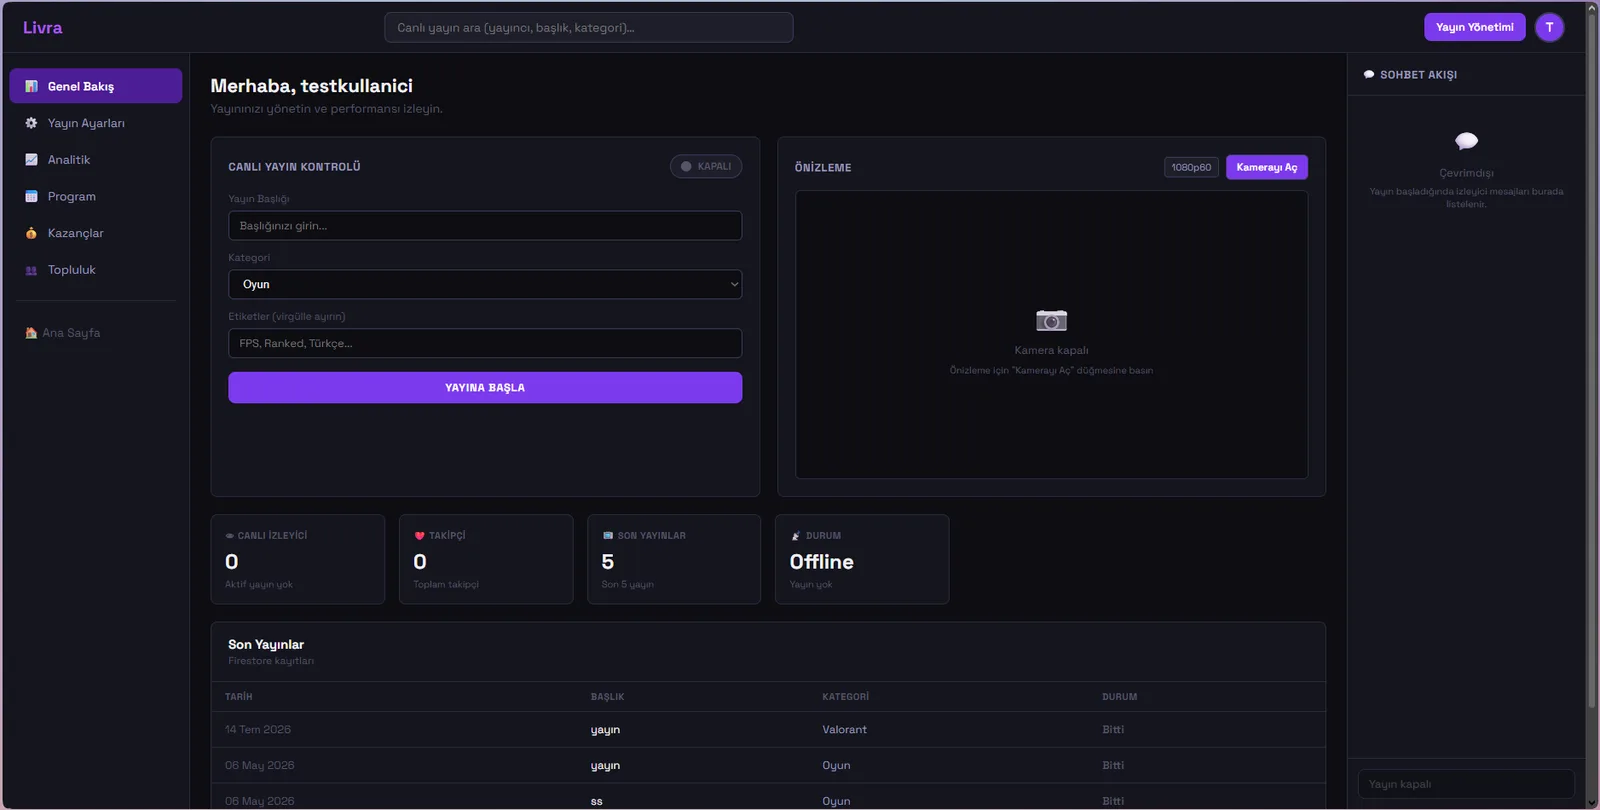Click Kamerayı Aç button
Viewport: 1600px width, 810px height.
(1266, 167)
